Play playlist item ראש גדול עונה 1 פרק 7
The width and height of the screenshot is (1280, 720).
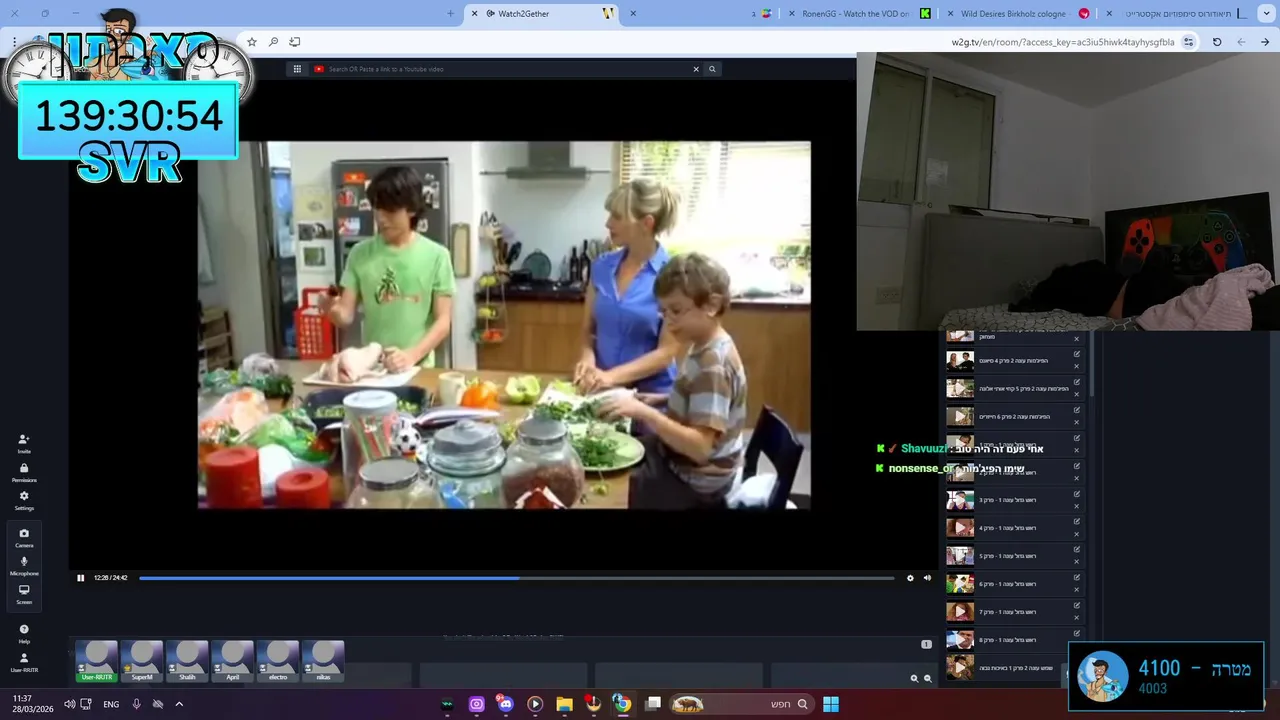coord(960,612)
